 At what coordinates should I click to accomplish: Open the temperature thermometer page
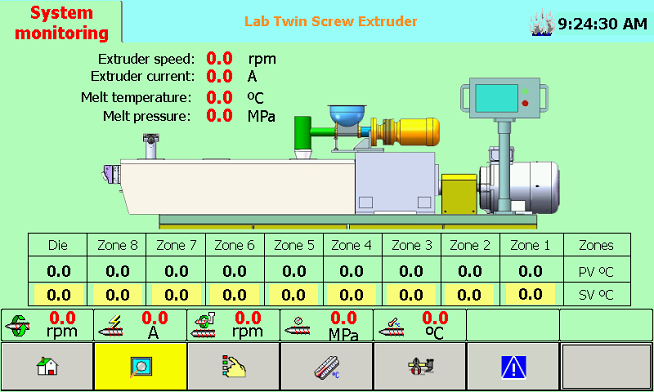point(327,367)
